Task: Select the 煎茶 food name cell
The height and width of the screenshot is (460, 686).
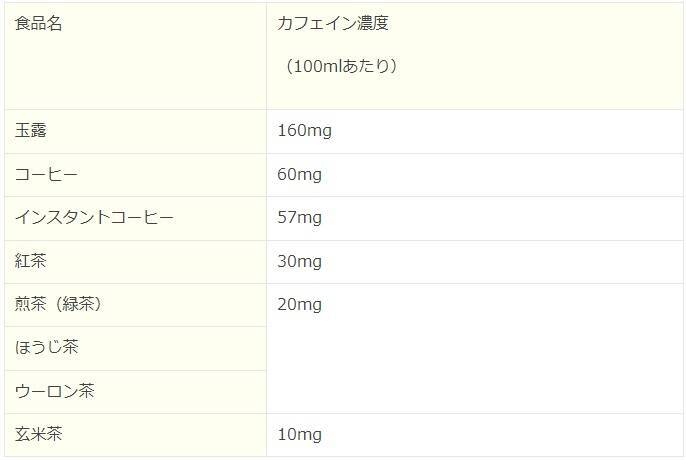Action: pos(31,305)
